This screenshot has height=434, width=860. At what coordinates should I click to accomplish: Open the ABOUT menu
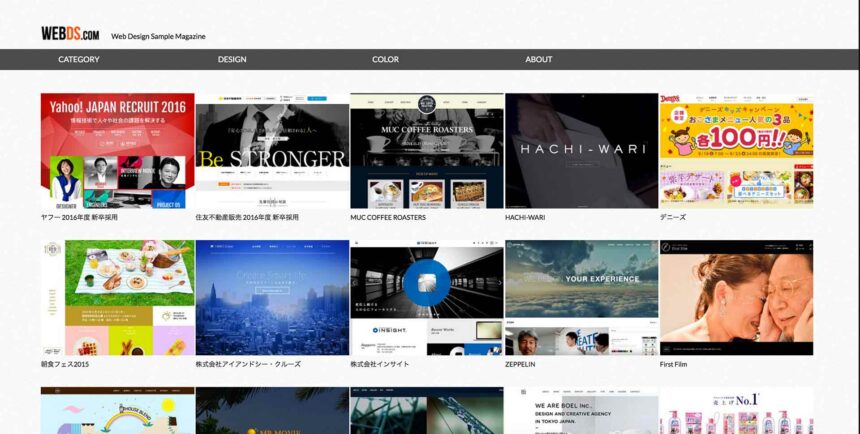(x=539, y=59)
